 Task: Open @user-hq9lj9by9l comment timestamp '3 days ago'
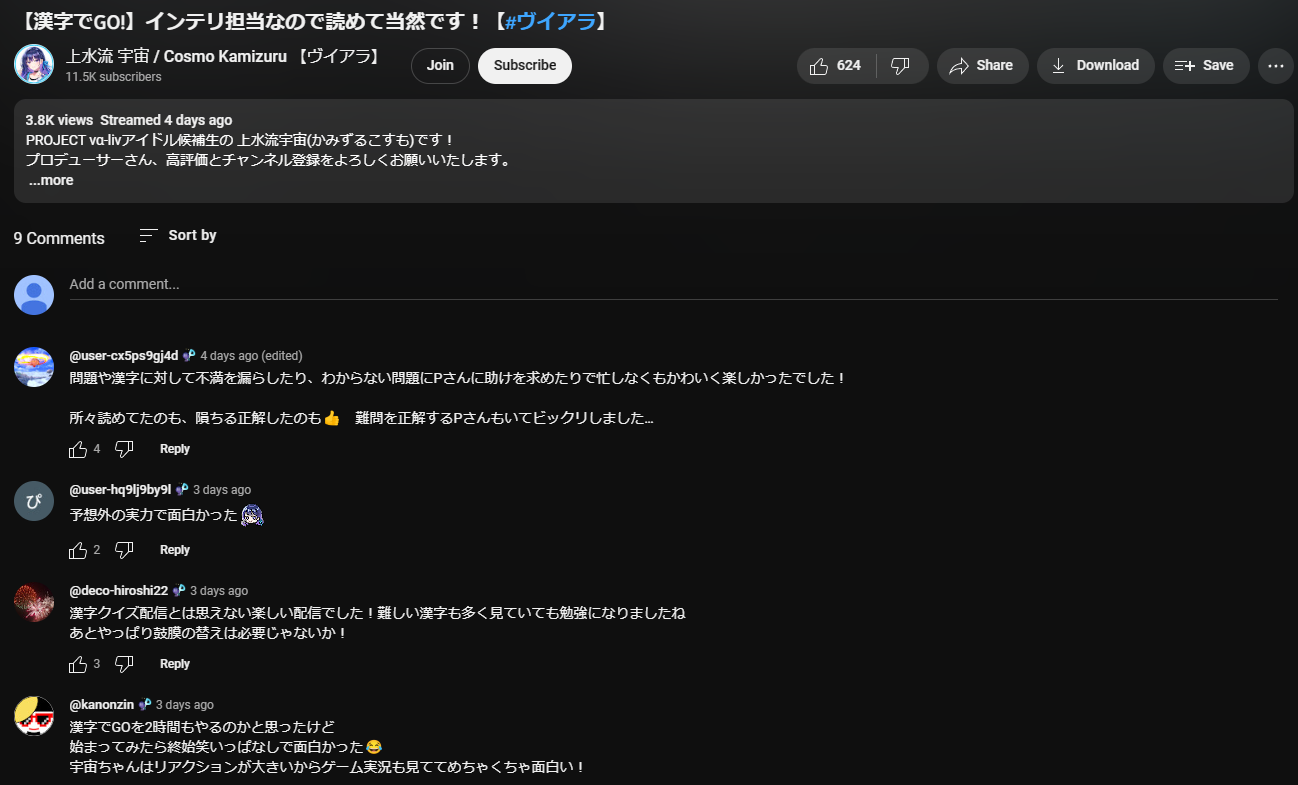pos(222,490)
